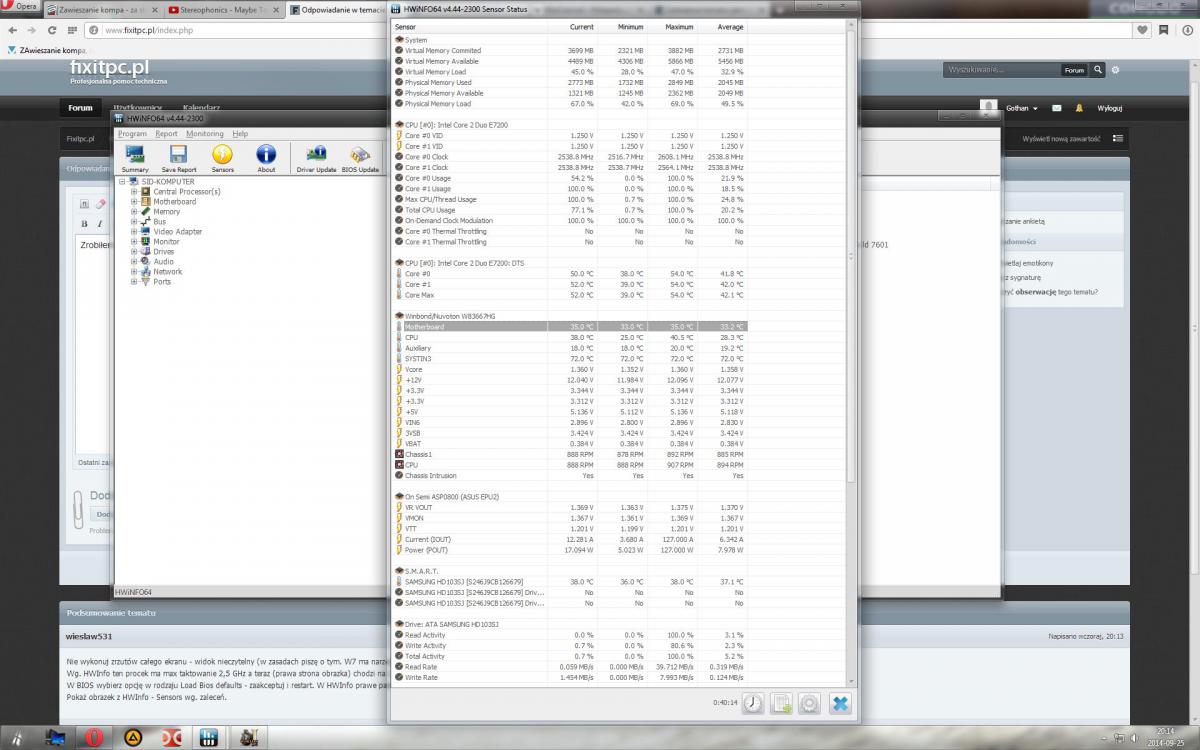Open the Gothan user dropdown
The width and height of the screenshot is (1200, 750).
click(x=1021, y=108)
